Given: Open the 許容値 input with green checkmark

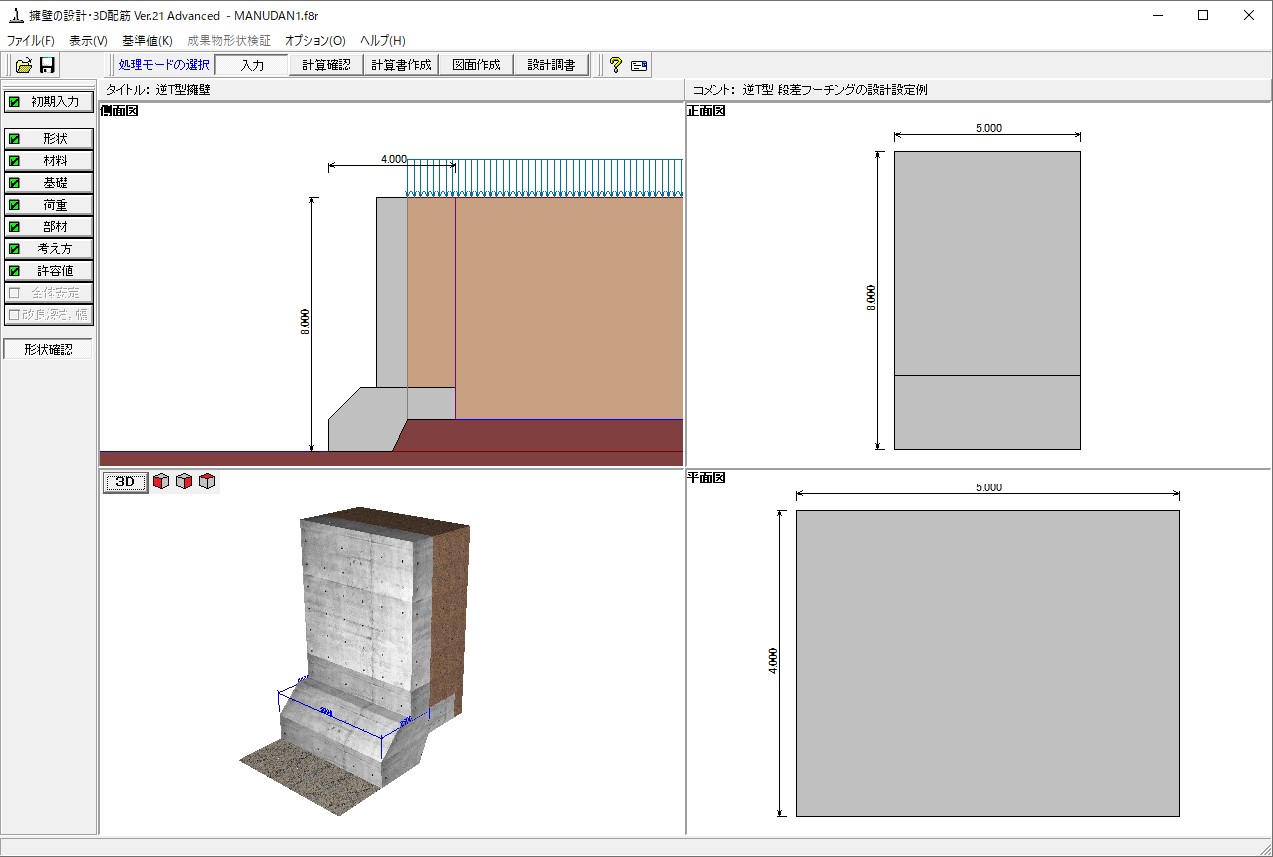Looking at the screenshot, I should 49,271.
